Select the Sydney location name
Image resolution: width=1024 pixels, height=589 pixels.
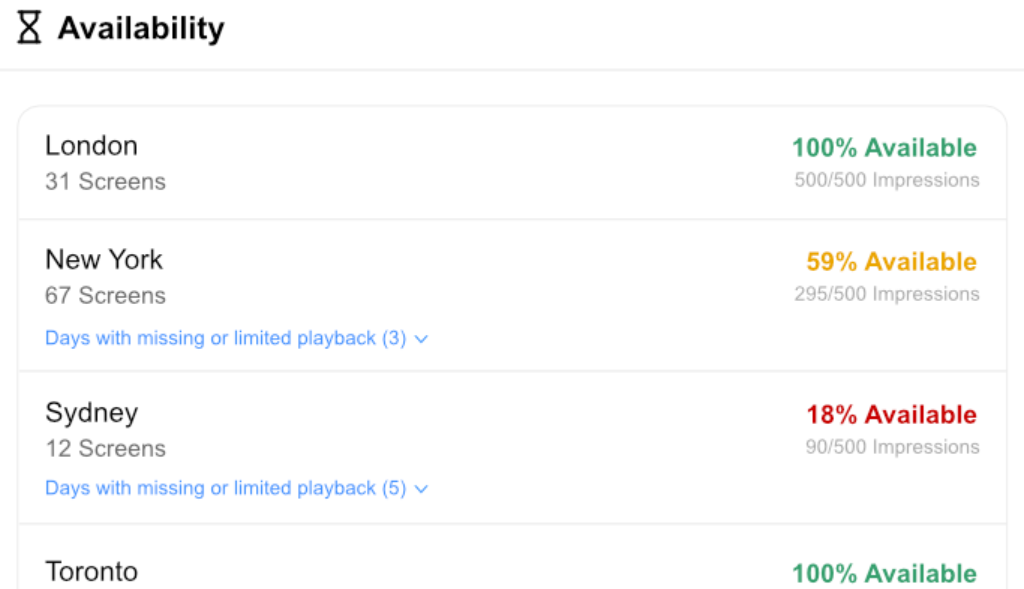[x=91, y=412]
